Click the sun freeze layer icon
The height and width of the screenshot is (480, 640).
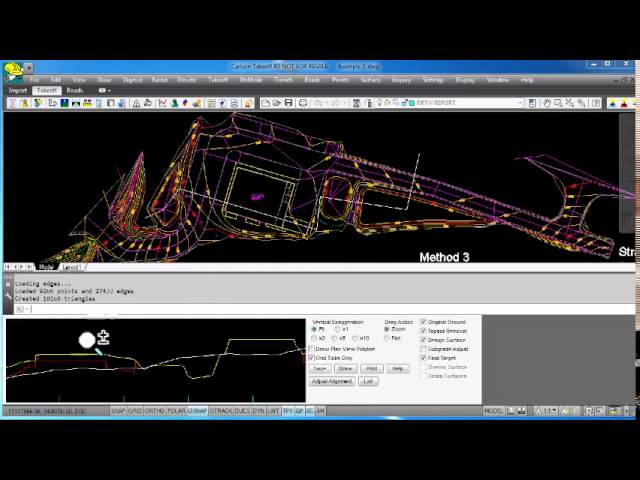pos(387,102)
